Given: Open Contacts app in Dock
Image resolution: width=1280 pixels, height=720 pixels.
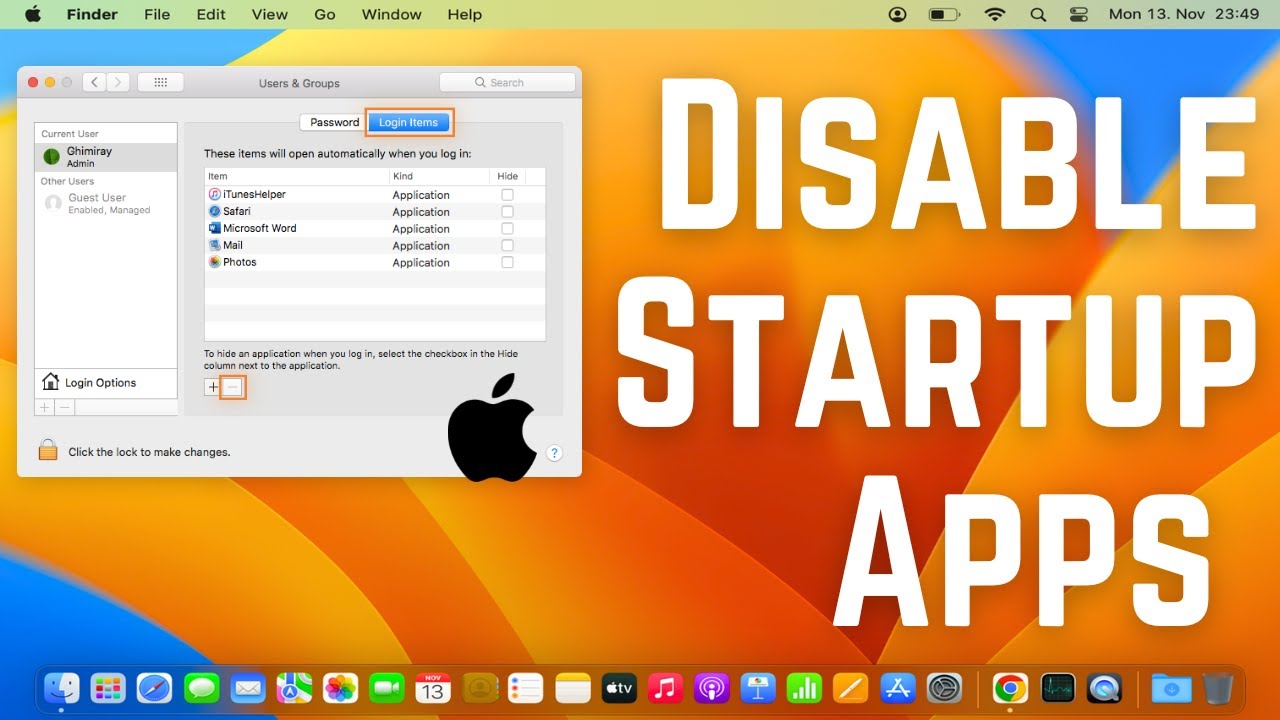Looking at the screenshot, I should 480,688.
